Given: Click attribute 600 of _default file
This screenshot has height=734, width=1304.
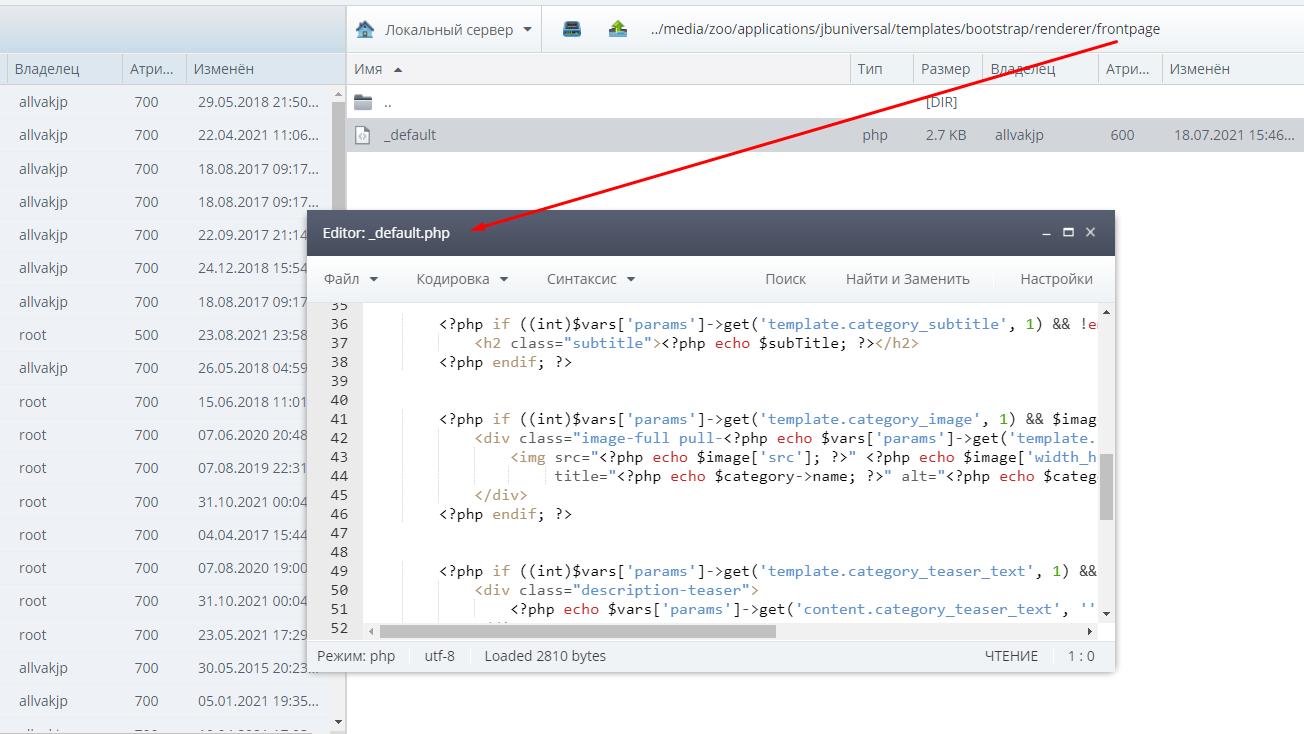Looking at the screenshot, I should (1122, 135).
